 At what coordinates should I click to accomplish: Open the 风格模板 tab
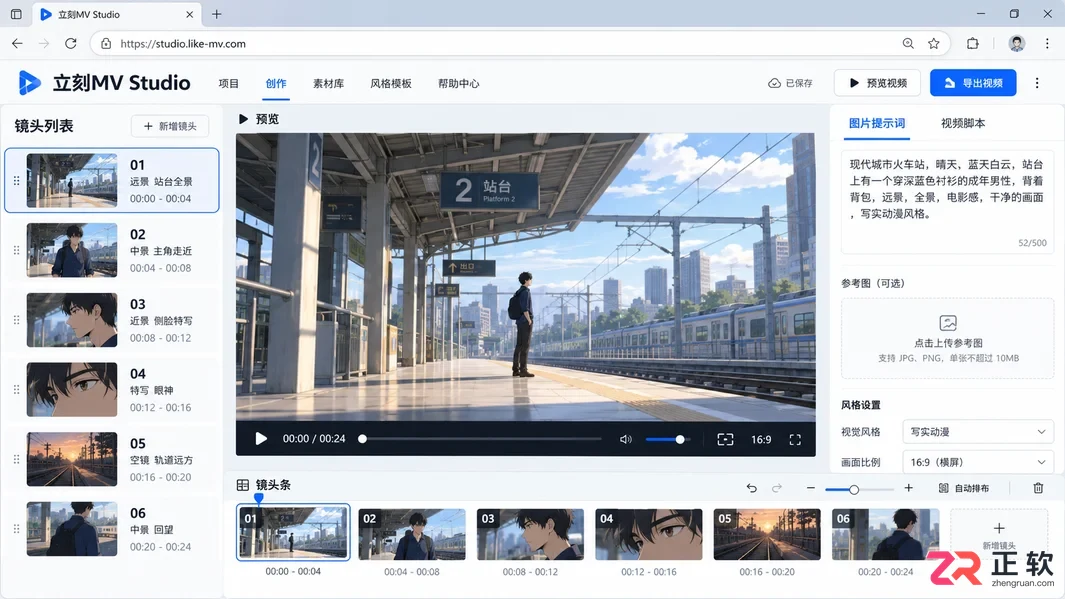click(391, 84)
